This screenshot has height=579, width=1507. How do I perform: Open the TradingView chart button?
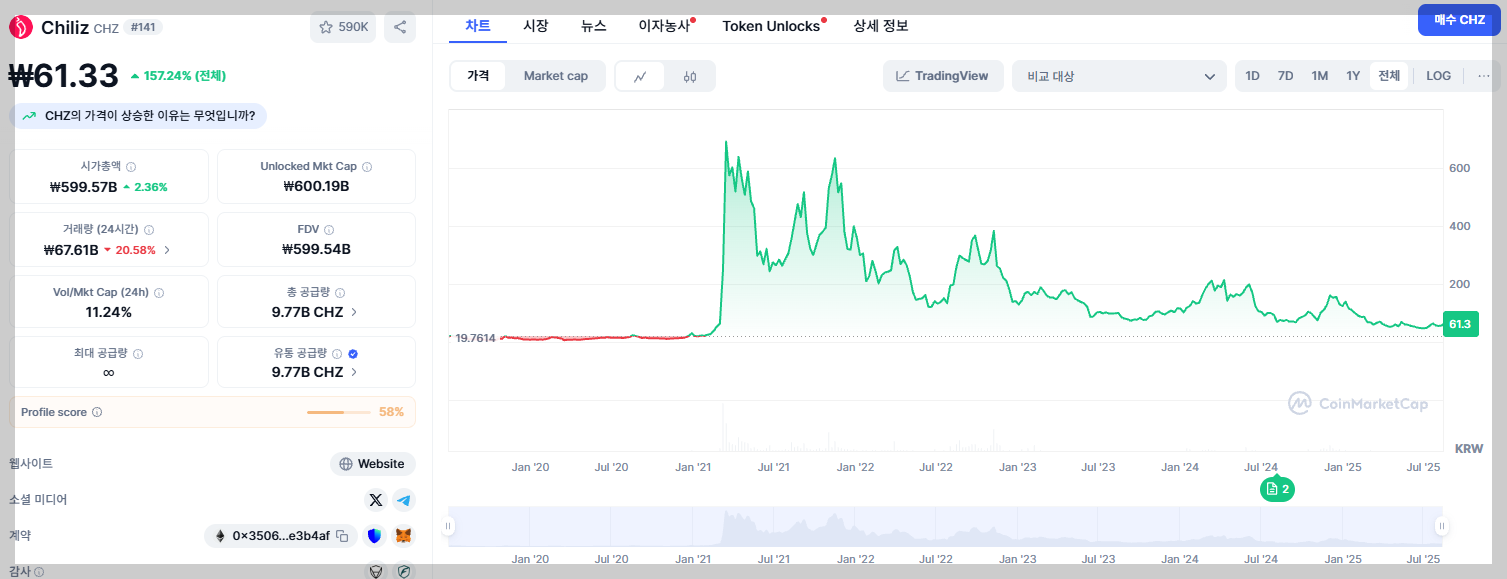point(943,76)
